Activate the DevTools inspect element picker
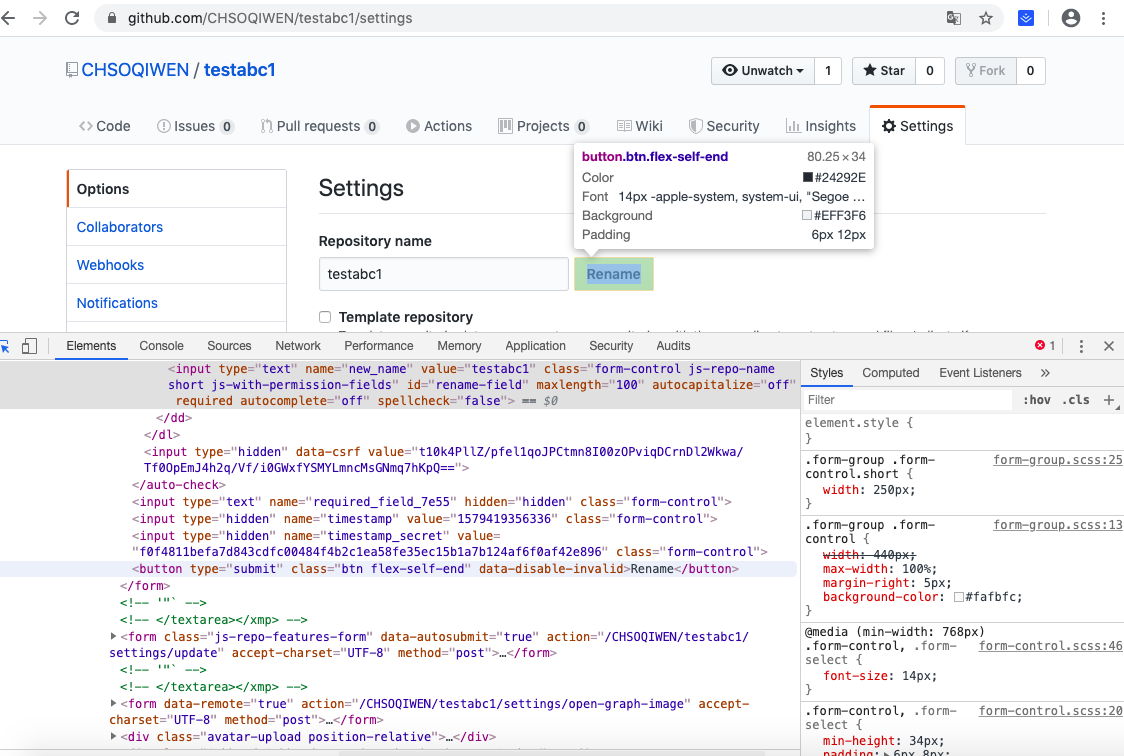The height and width of the screenshot is (756, 1124). click(5, 346)
